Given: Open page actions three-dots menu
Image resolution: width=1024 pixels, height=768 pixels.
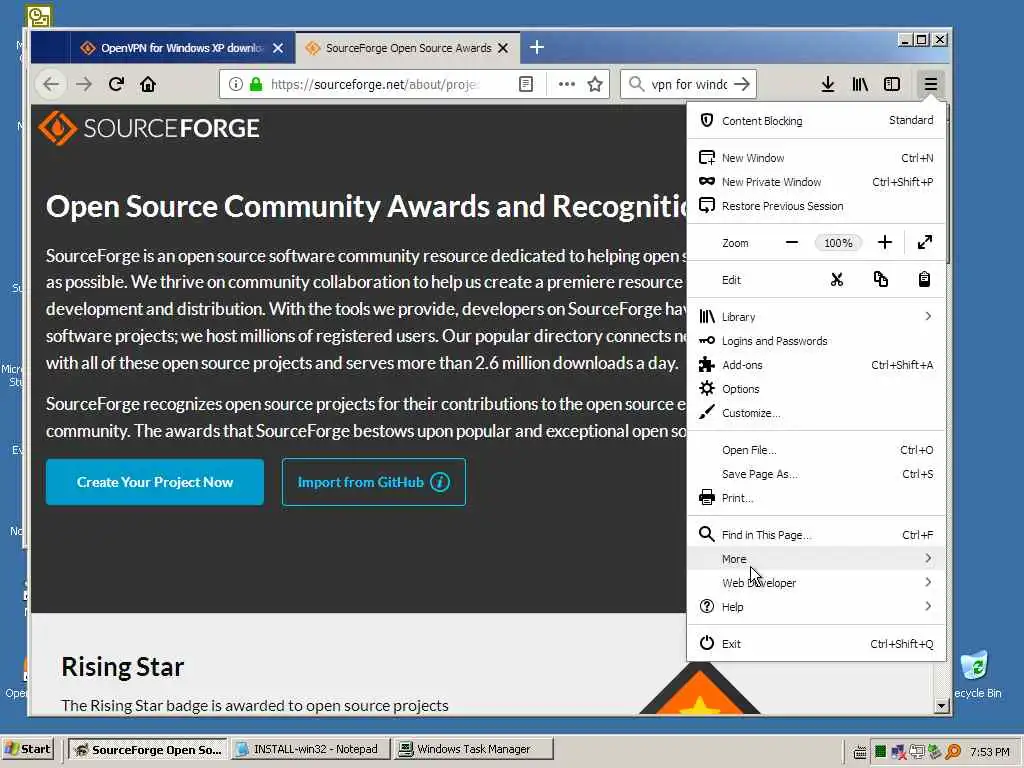Looking at the screenshot, I should pos(567,84).
